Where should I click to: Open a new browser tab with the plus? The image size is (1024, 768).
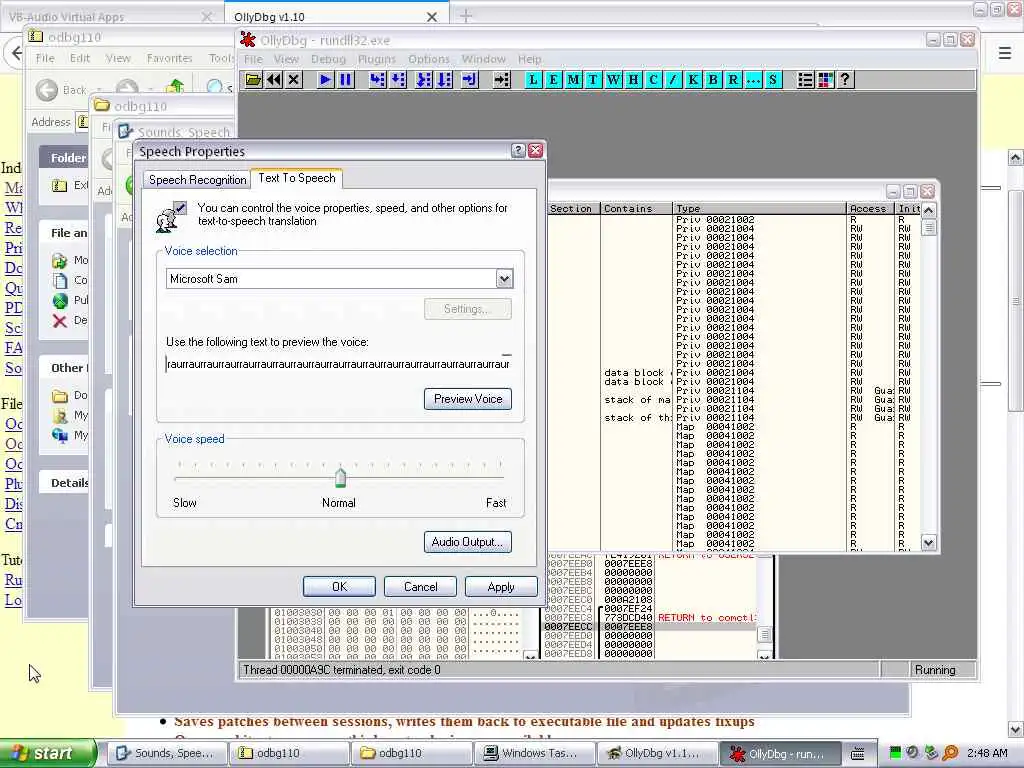[x=465, y=16]
